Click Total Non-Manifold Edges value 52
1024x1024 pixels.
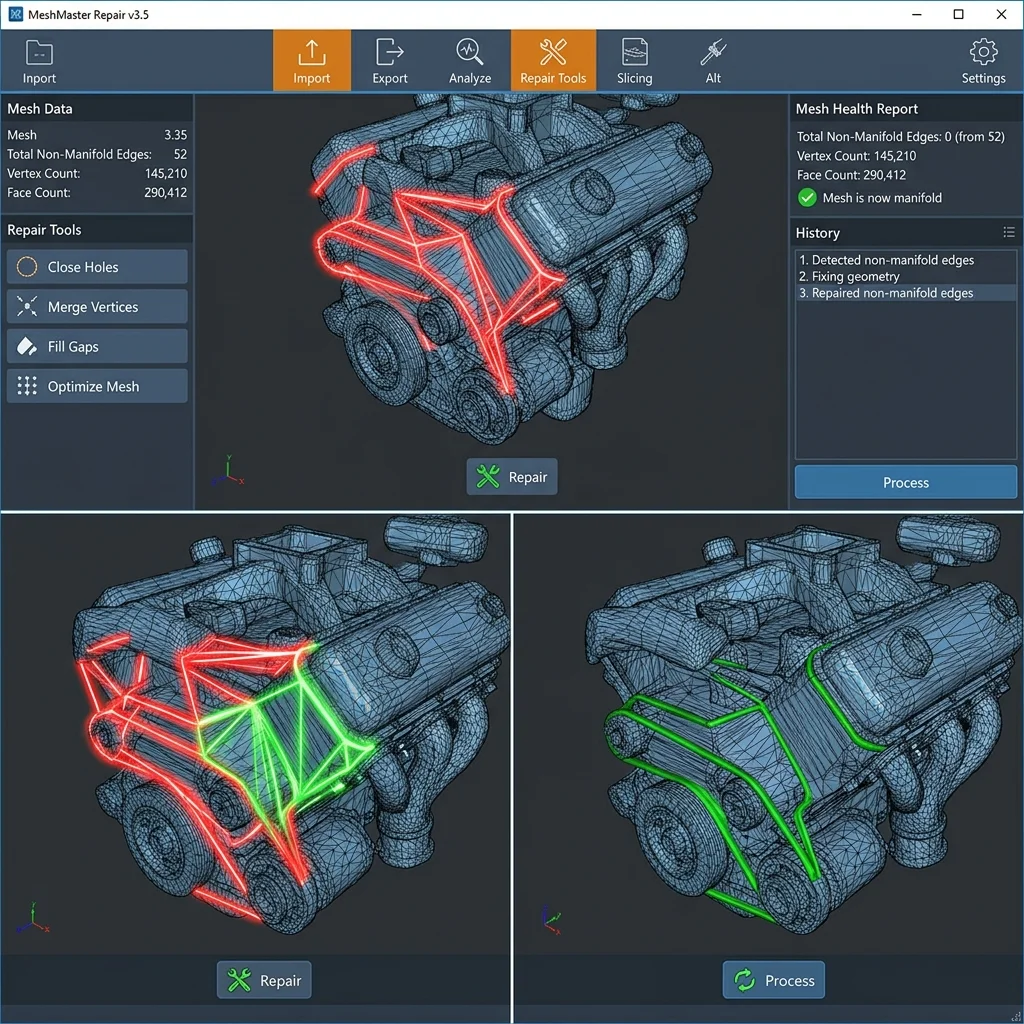coord(180,155)
